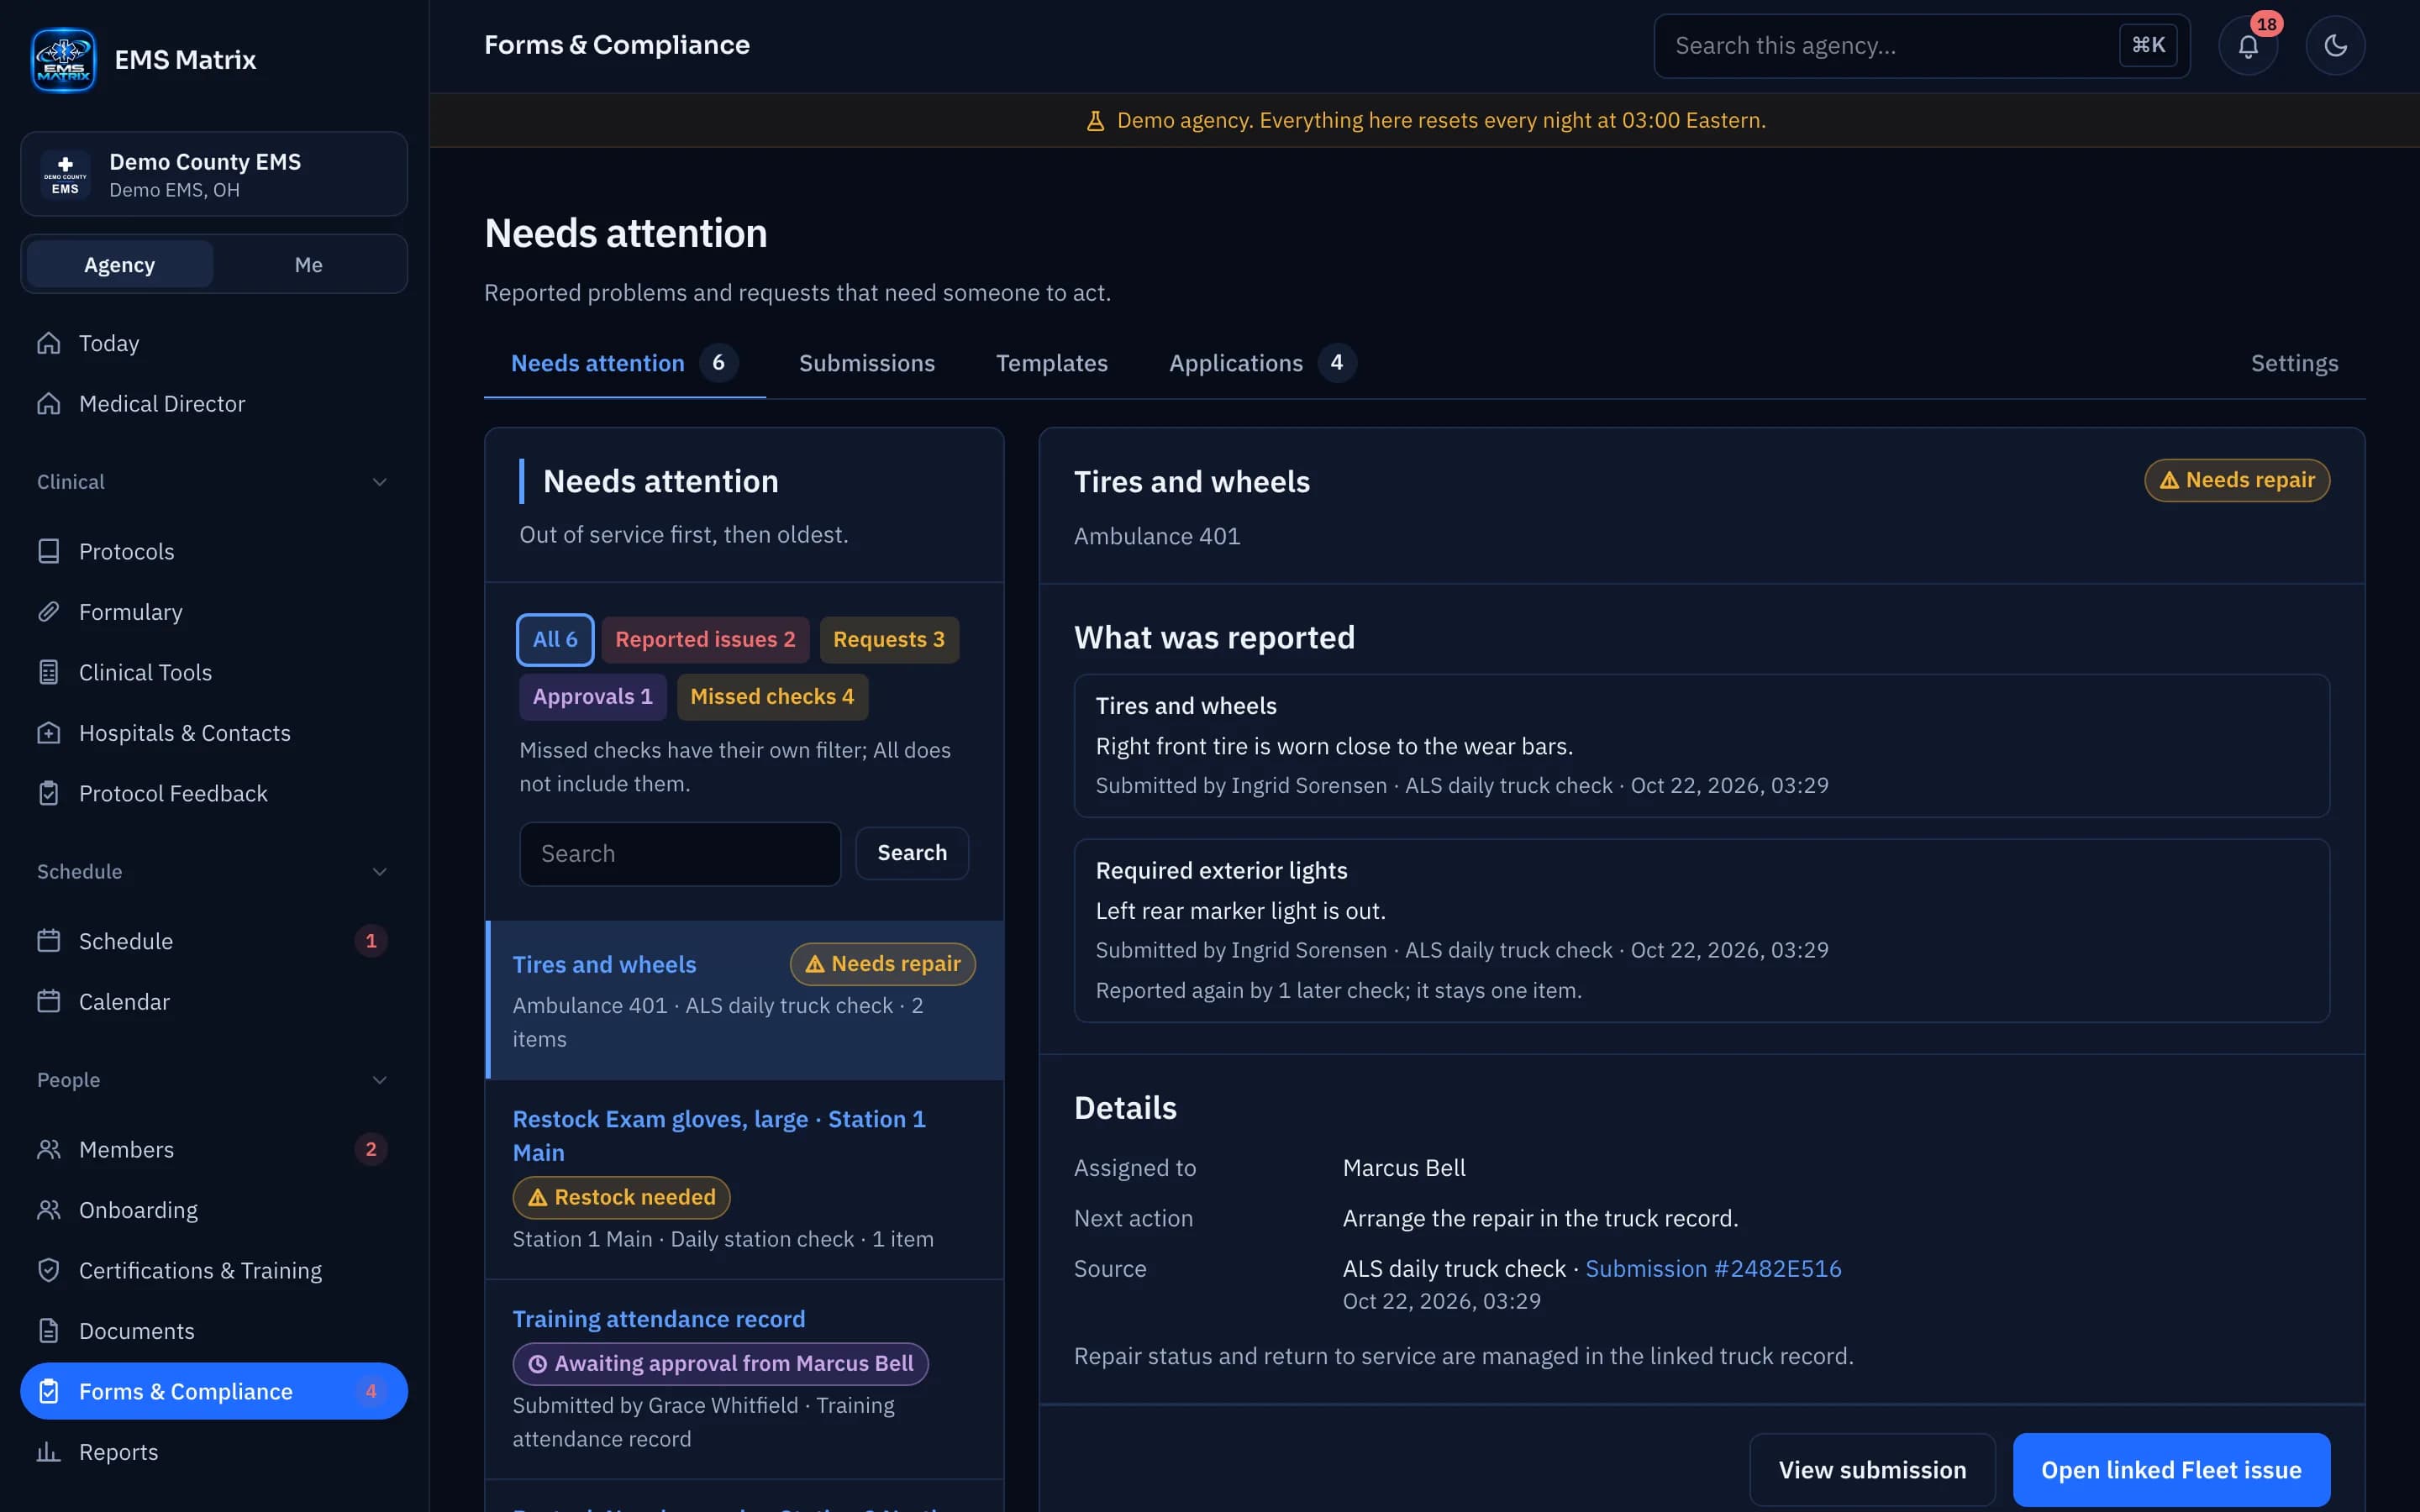Click the Clinical Tools icon
Image resolution: width=2420 pixels, height=1512 pixels.
pos(49,672)
